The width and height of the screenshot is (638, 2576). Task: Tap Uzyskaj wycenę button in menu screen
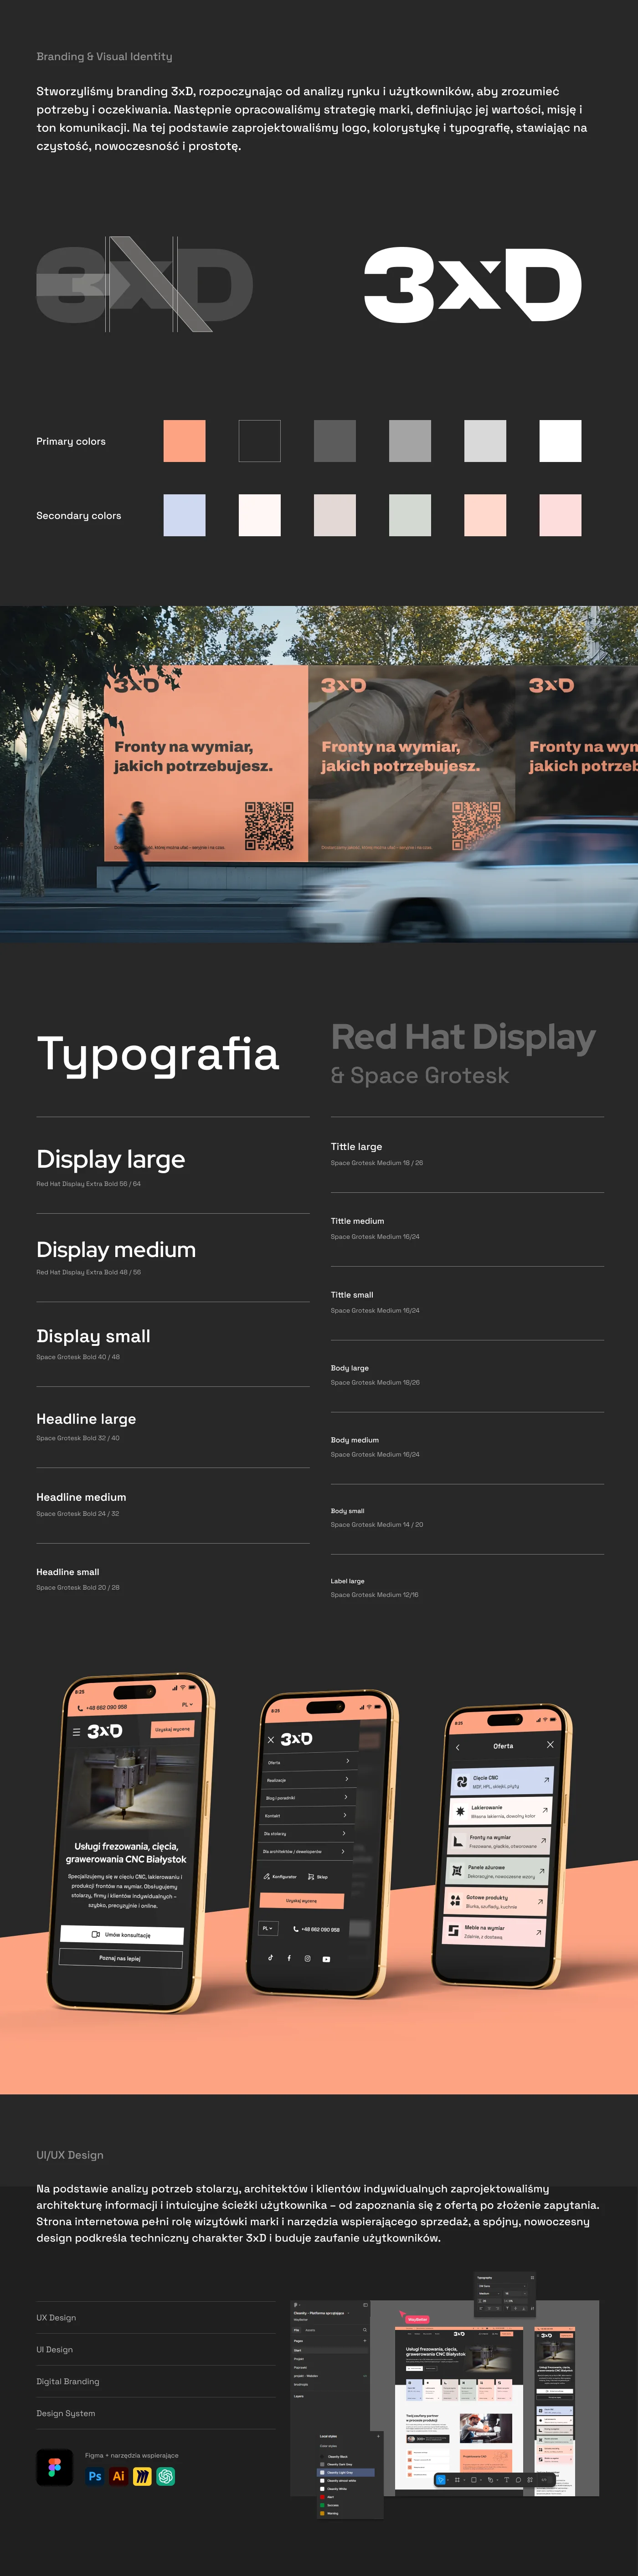301,1900
